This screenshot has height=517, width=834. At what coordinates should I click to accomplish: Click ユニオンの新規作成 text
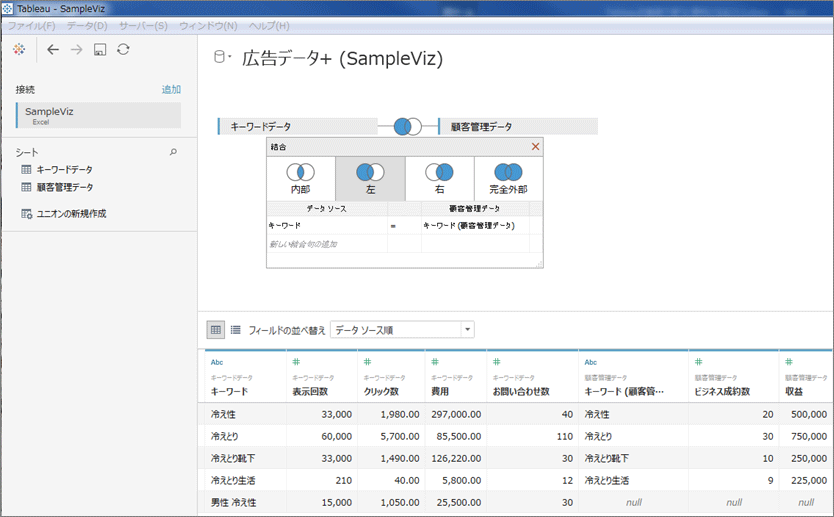pyautogui.click(x=71, y=214)
